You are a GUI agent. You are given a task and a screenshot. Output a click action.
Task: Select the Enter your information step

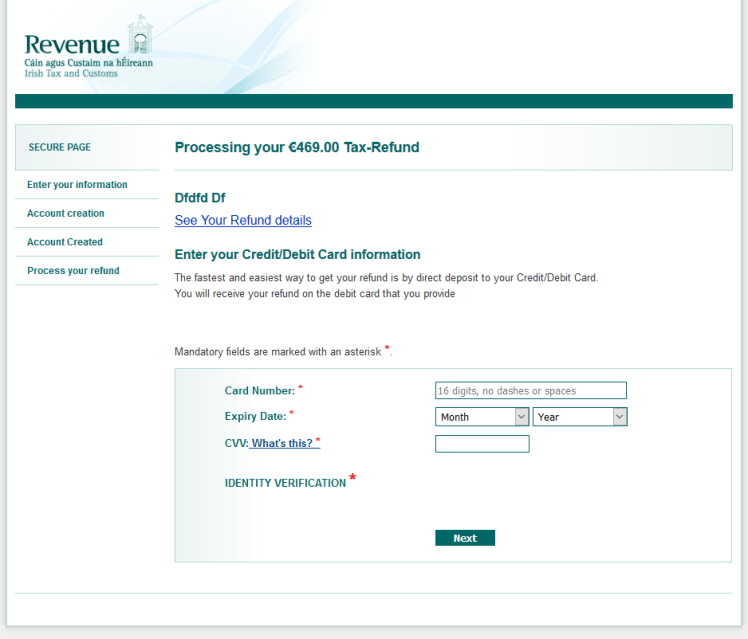click(77, 185)
